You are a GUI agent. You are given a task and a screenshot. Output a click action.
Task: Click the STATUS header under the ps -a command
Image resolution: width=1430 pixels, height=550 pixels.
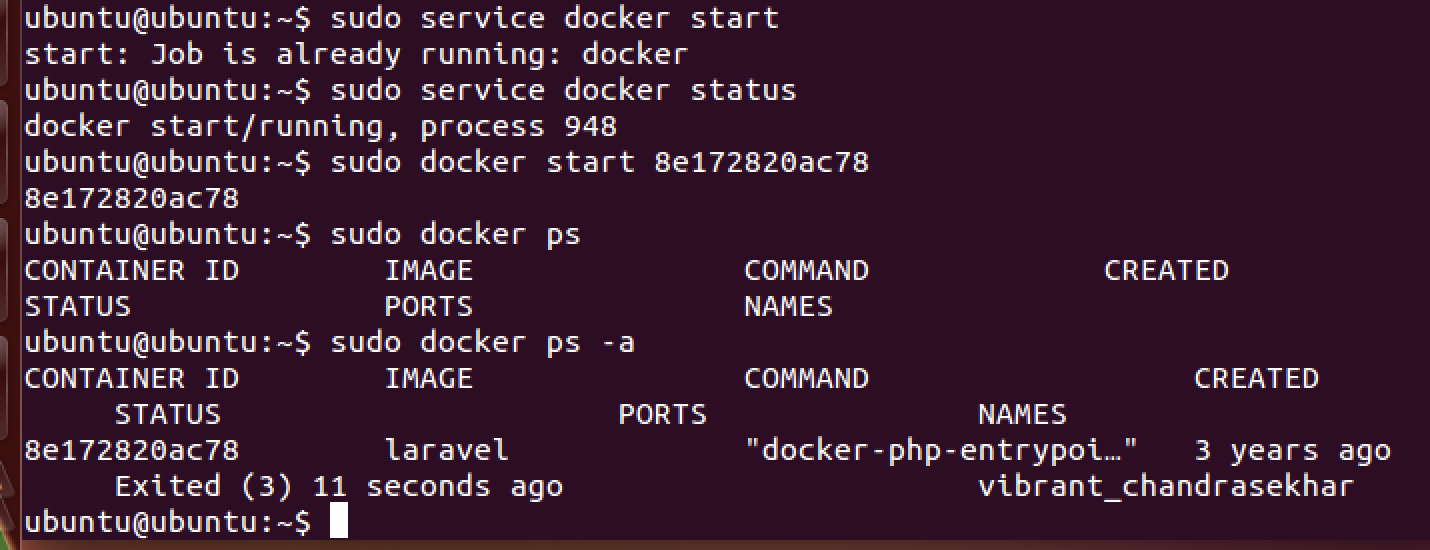(167, 414)
